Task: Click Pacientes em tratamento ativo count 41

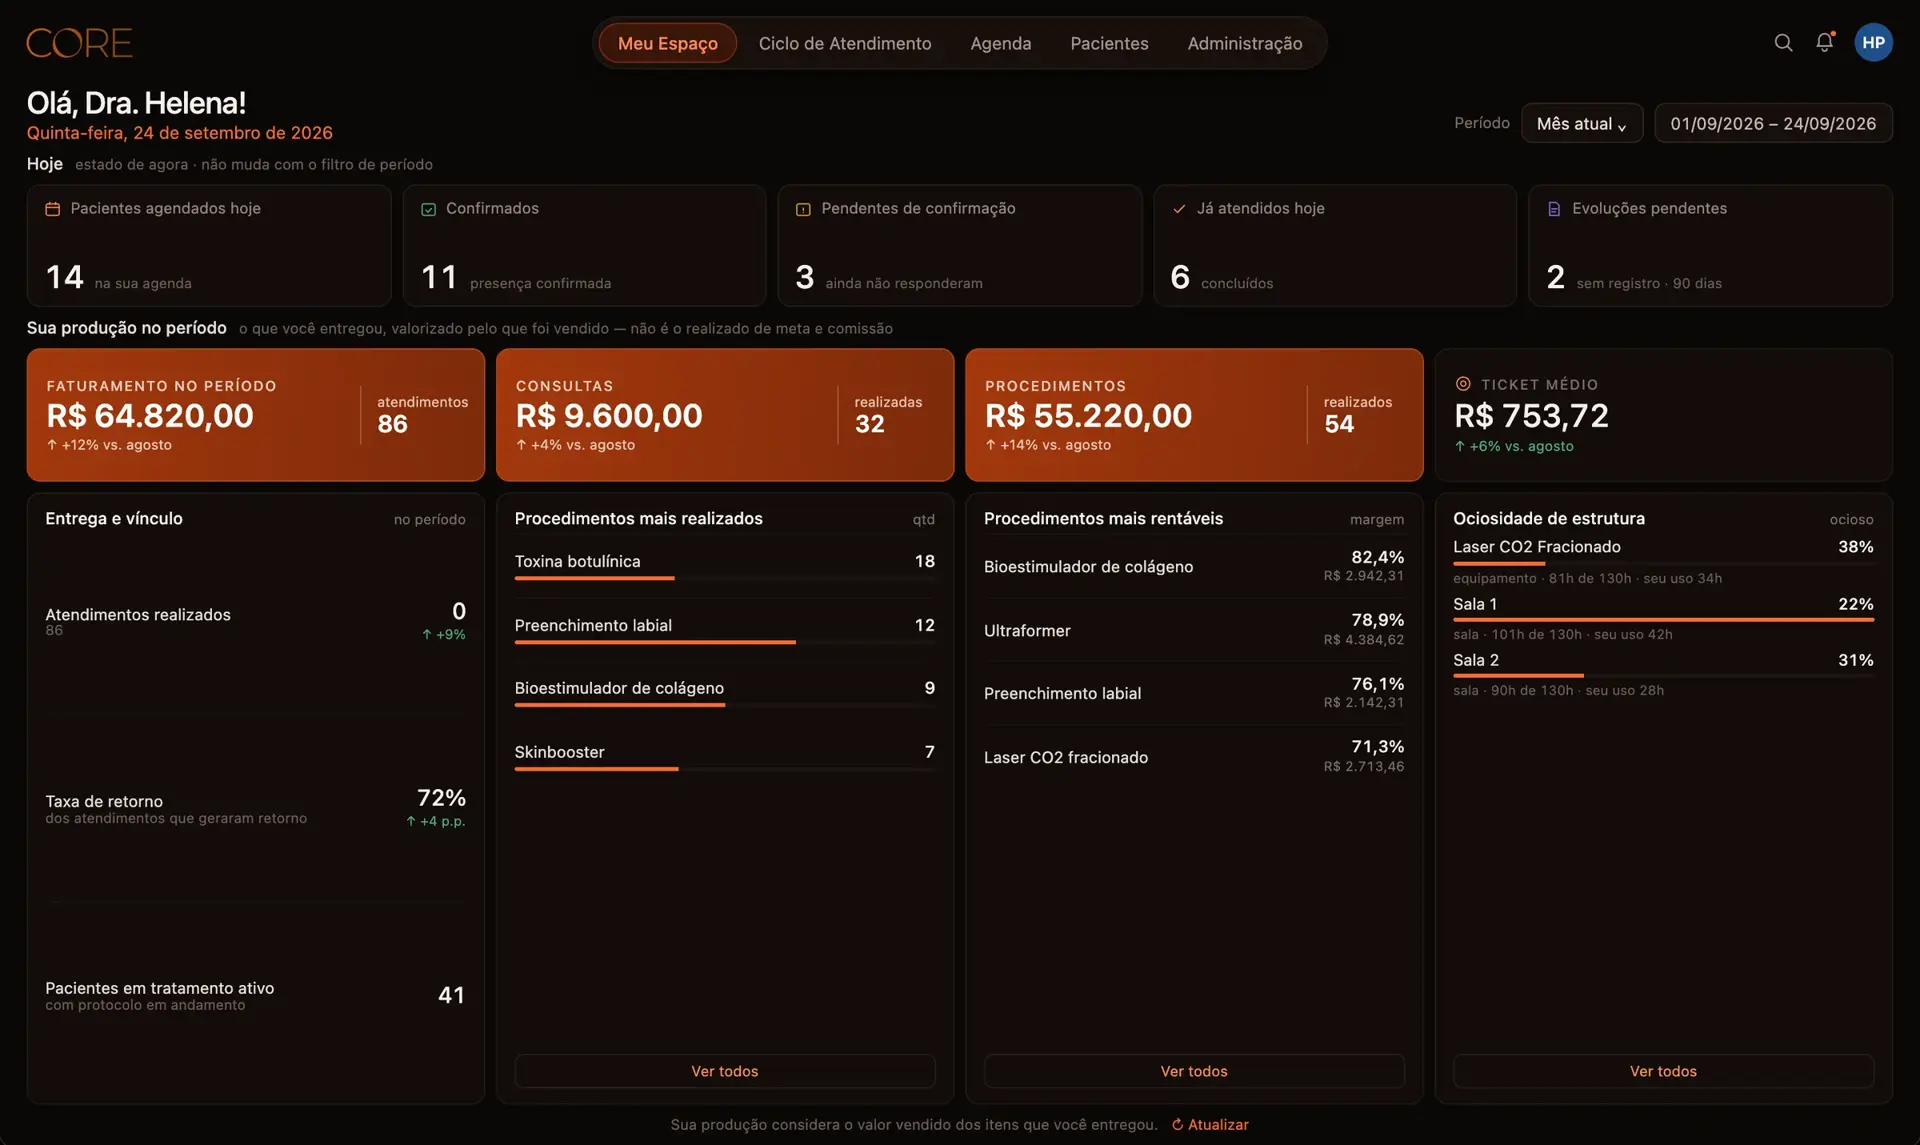Action: (451, 995)
